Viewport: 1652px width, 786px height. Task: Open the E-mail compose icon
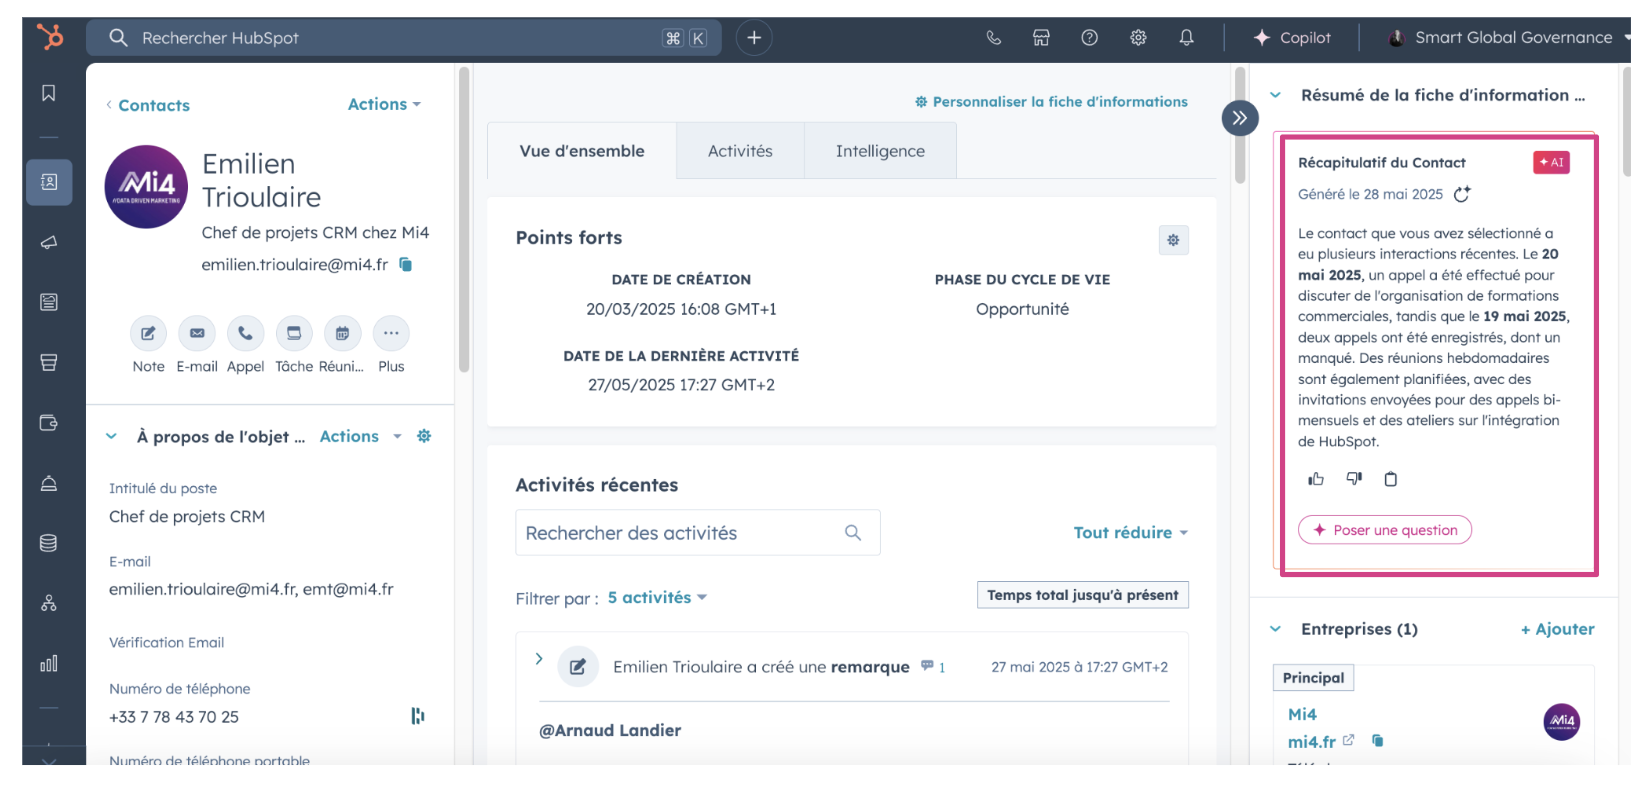[197, 333]
